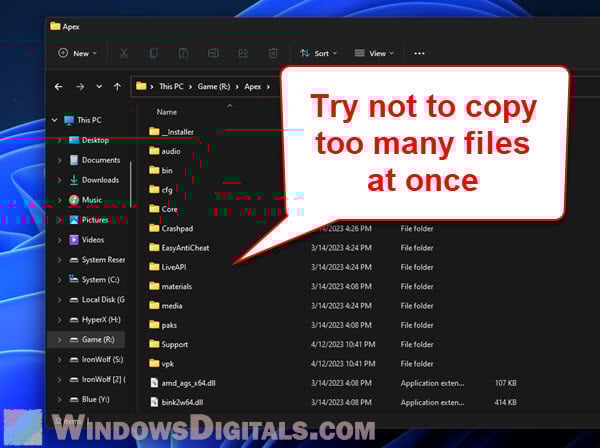Open the New item menu
The height and width of the screenshot is (448, 600).
coord(77,53)
